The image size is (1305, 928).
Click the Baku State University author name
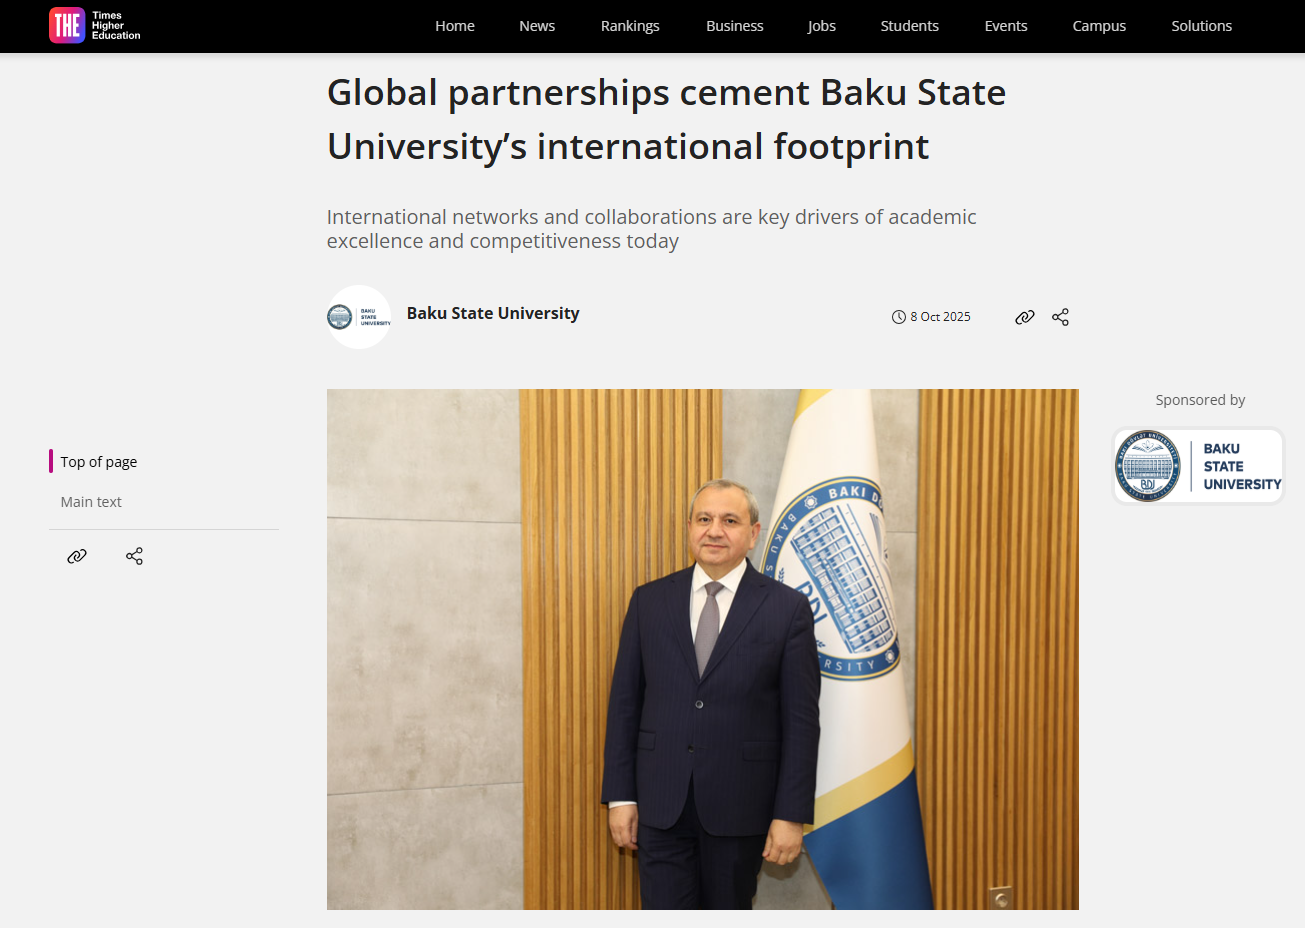[493, 313]
